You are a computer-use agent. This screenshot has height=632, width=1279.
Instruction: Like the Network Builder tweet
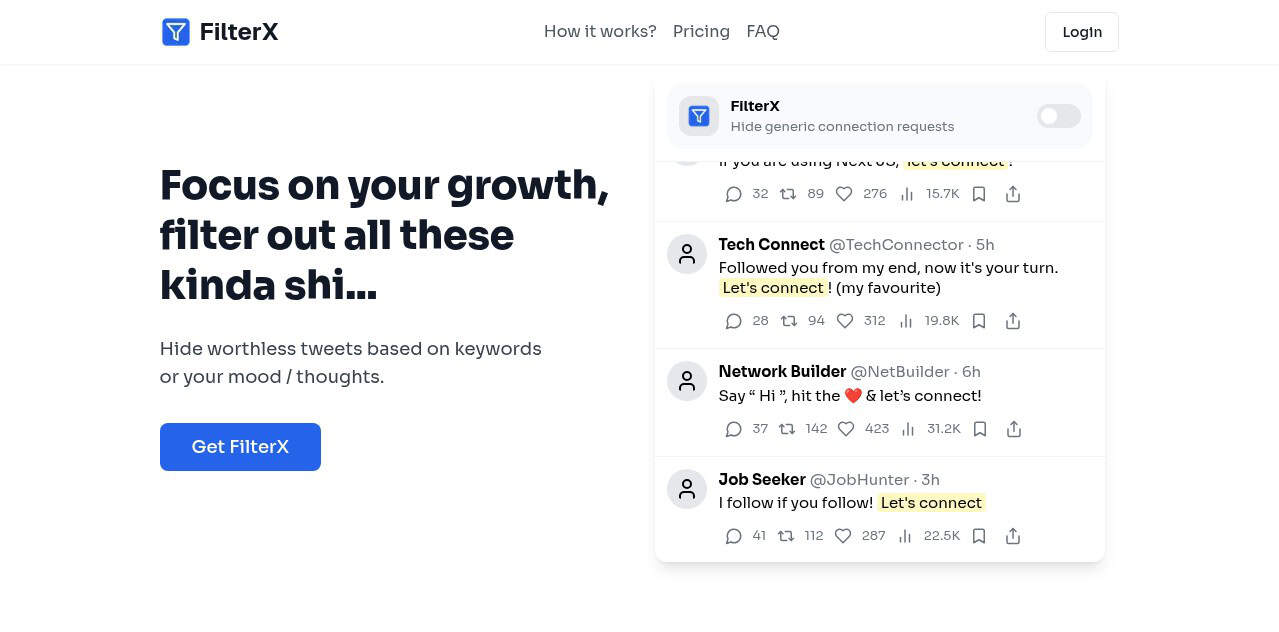[x=846, y=429]
